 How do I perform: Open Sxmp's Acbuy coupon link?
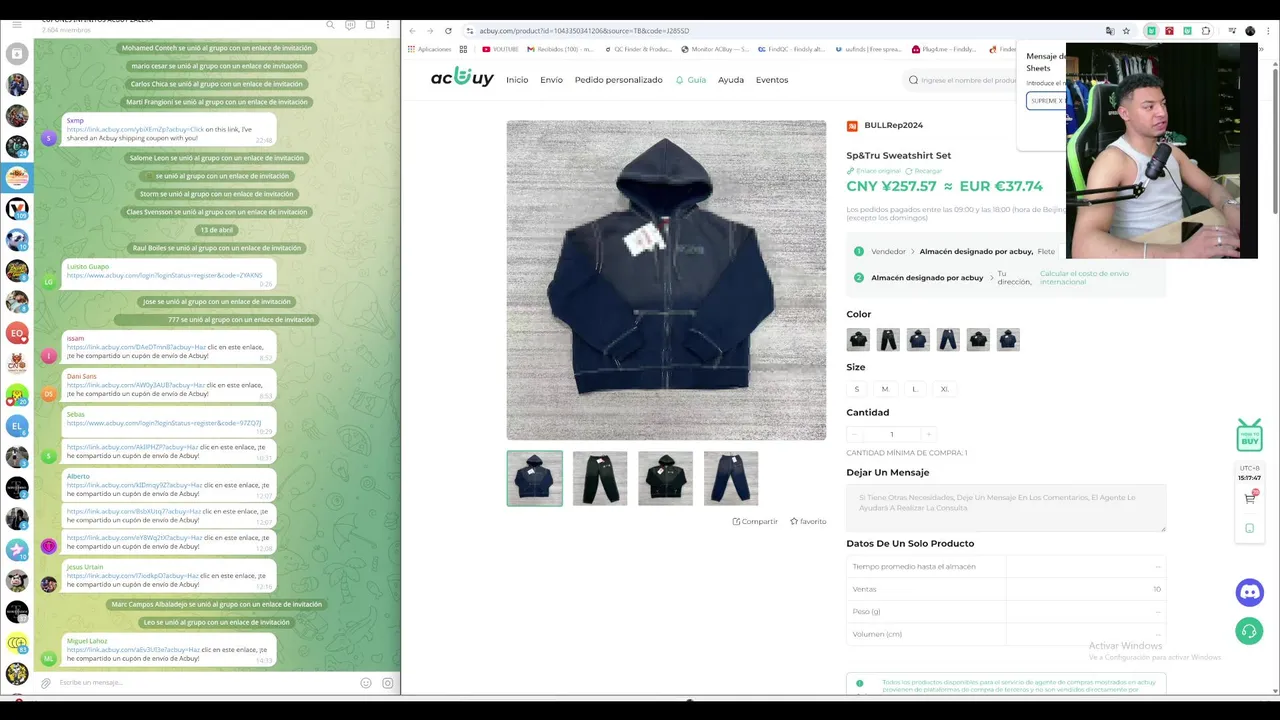click(x=135, y=129)
